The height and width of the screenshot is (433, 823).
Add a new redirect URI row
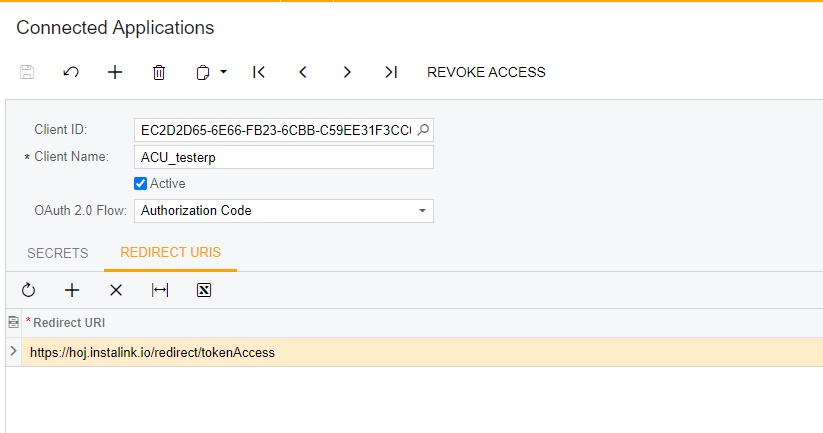[x=72, y=290]
